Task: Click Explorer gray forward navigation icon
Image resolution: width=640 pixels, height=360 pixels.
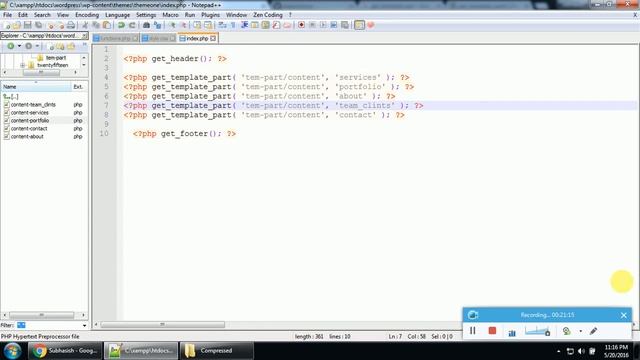Action: pyautogui.click(x=29, y=46)
